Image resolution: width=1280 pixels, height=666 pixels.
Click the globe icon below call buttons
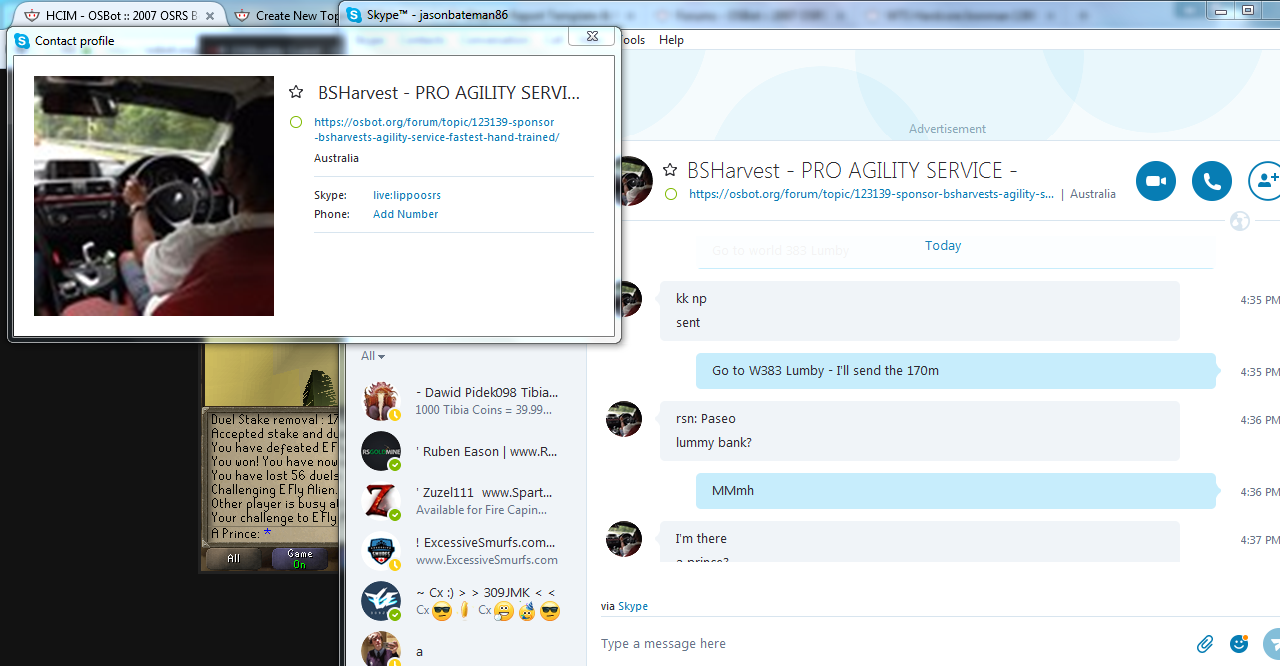pyautogui.click(x=1240, y=221)
